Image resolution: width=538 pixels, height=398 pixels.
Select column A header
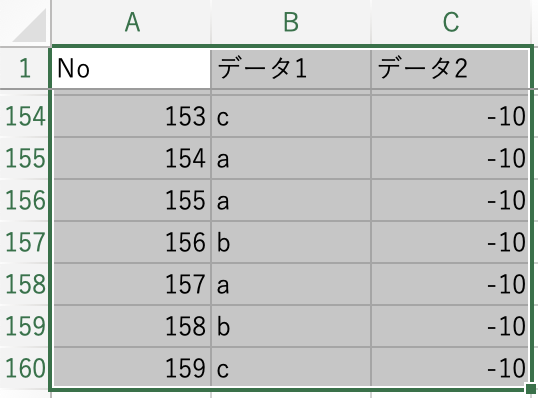[132, 22]
